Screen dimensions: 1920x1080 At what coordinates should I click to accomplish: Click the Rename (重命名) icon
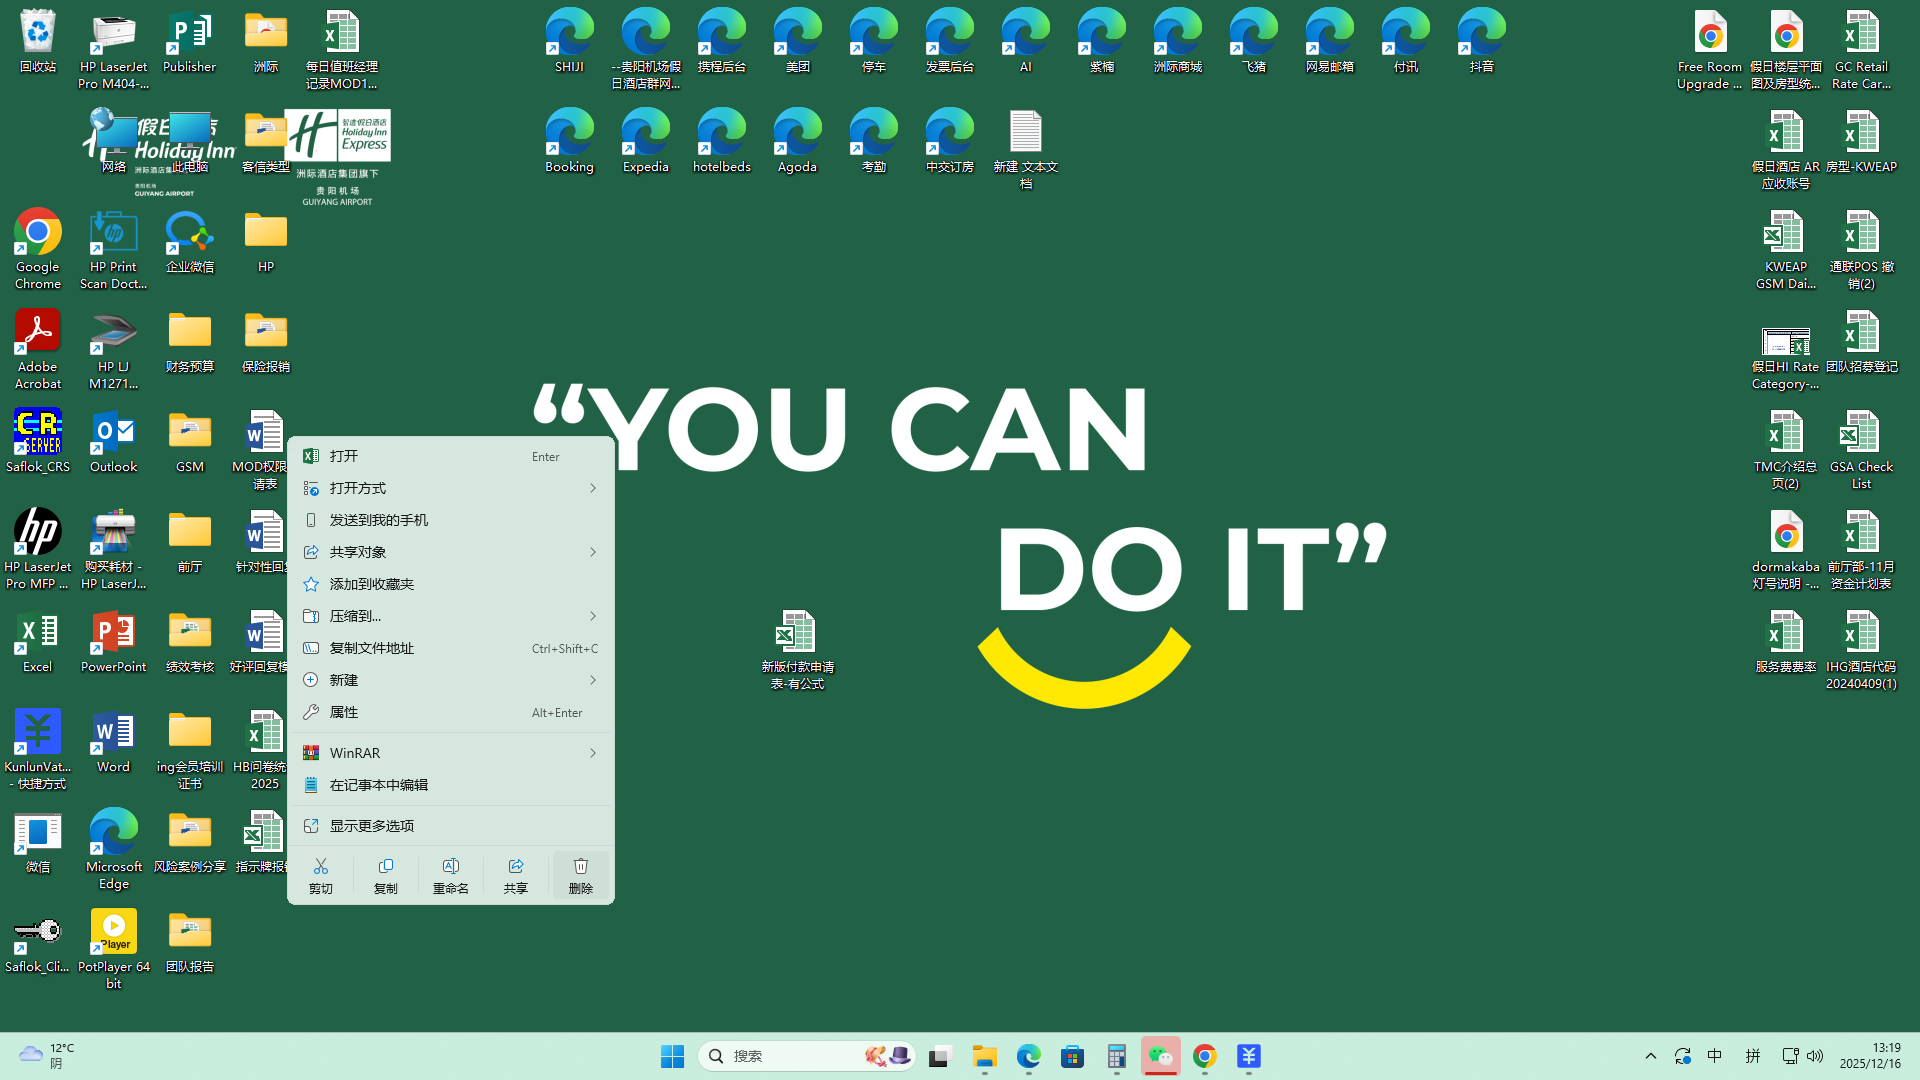point(450,866)
